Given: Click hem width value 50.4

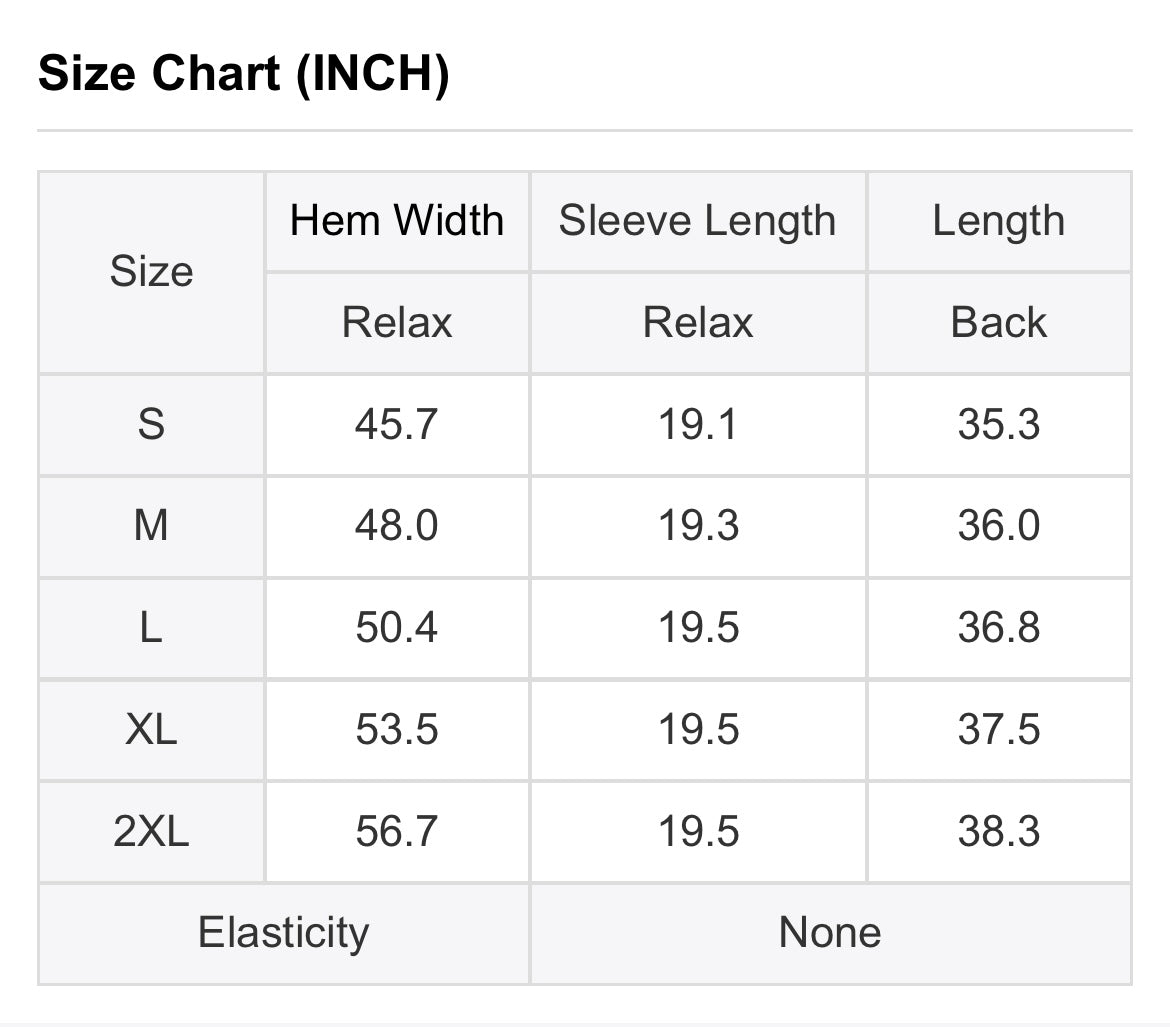Looking at the screenshot, I should click(x=396, y=628).
